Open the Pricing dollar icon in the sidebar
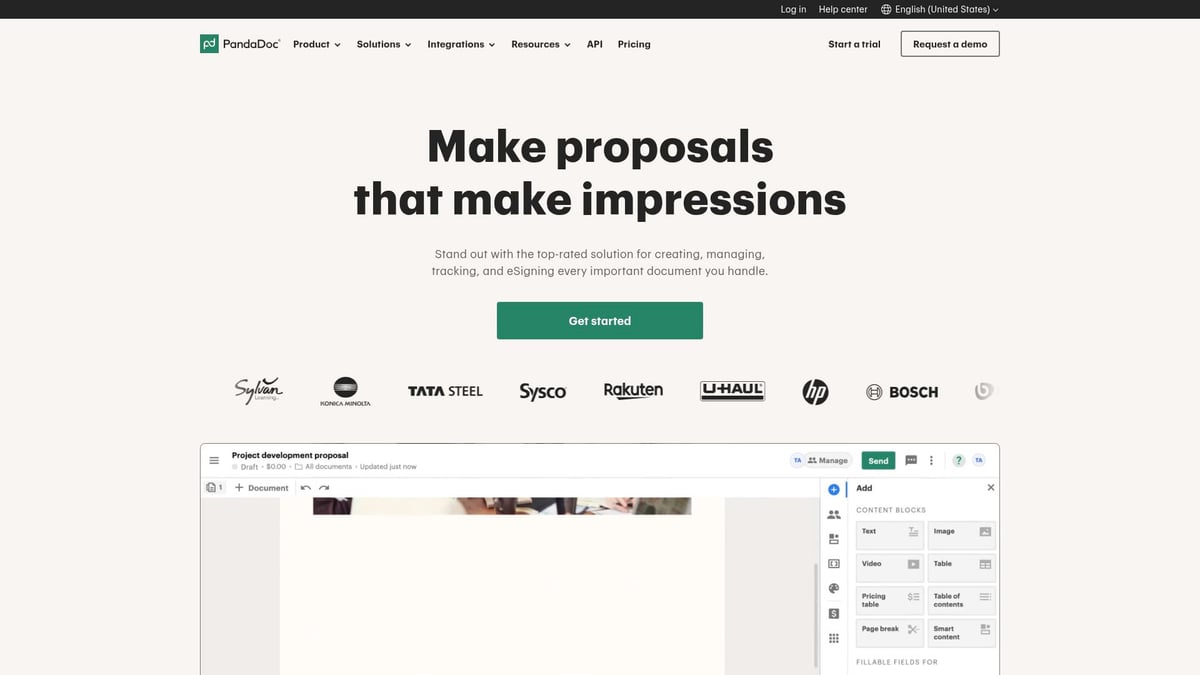 [x=833, y=613]
